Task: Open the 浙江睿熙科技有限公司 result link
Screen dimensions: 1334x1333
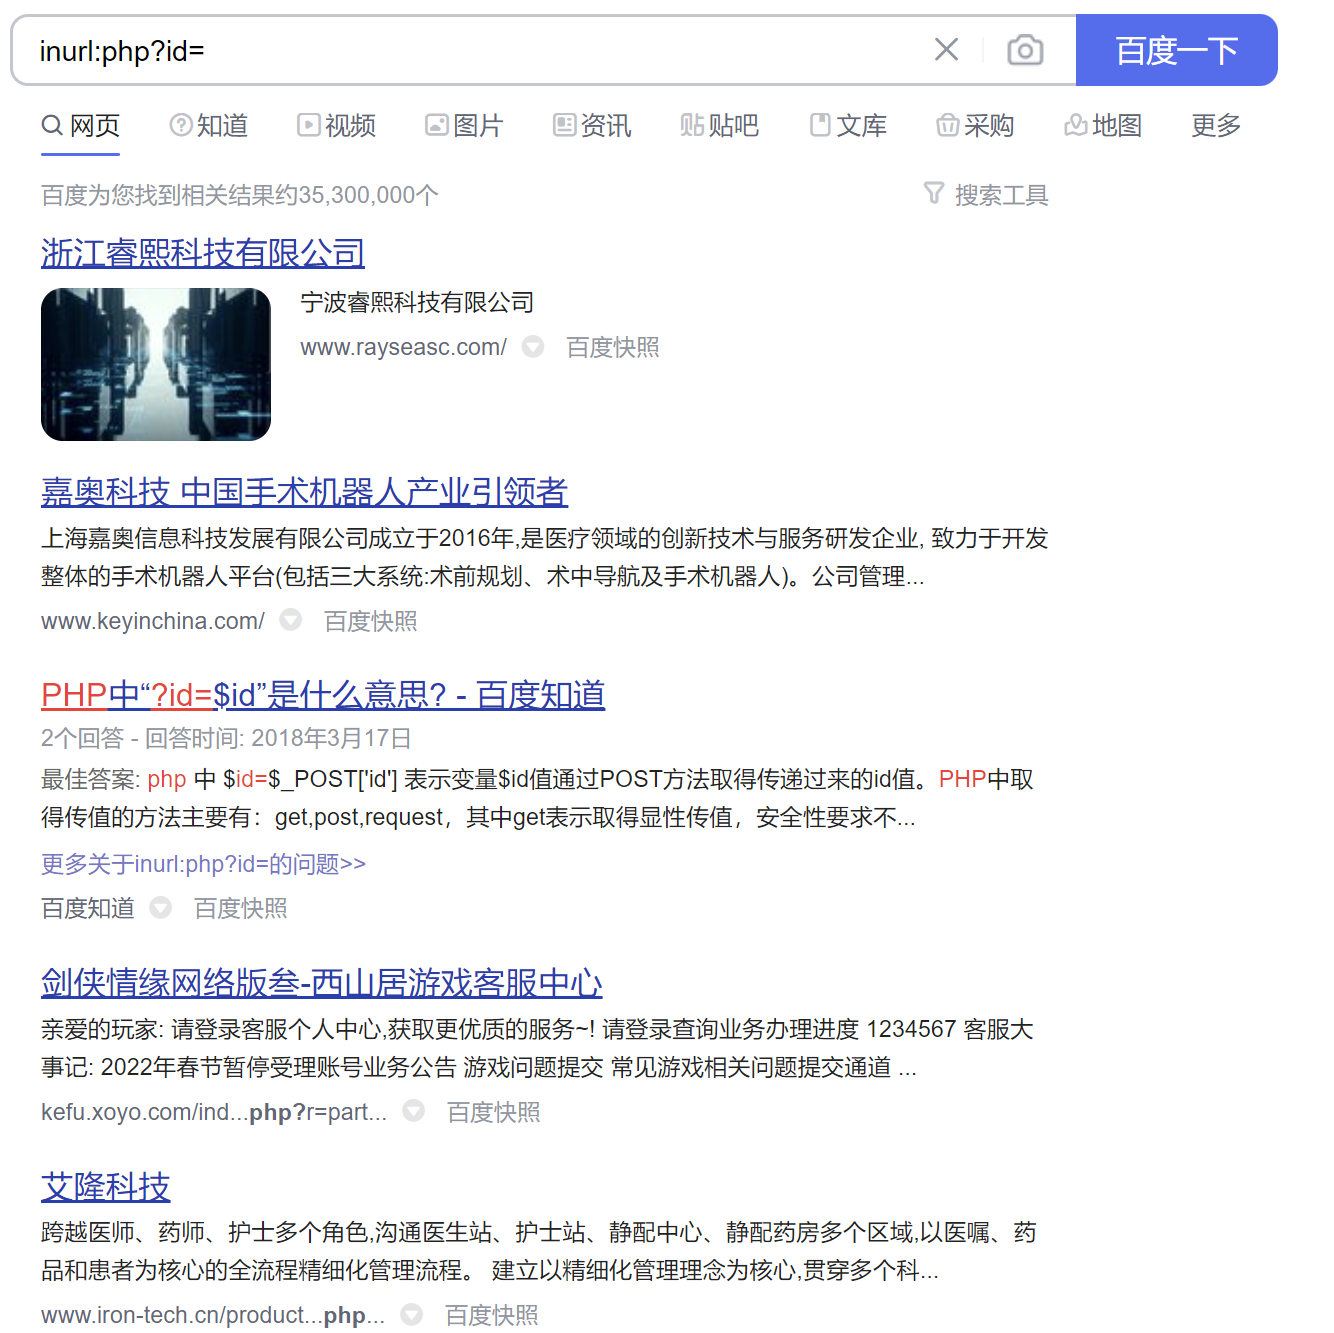Action: tap(203, 253)
